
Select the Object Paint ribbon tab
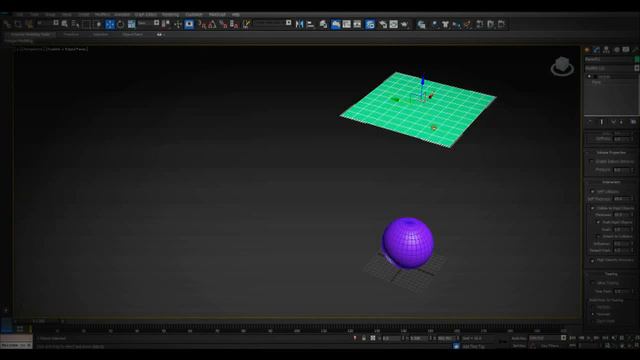click(x=133, y=35)
